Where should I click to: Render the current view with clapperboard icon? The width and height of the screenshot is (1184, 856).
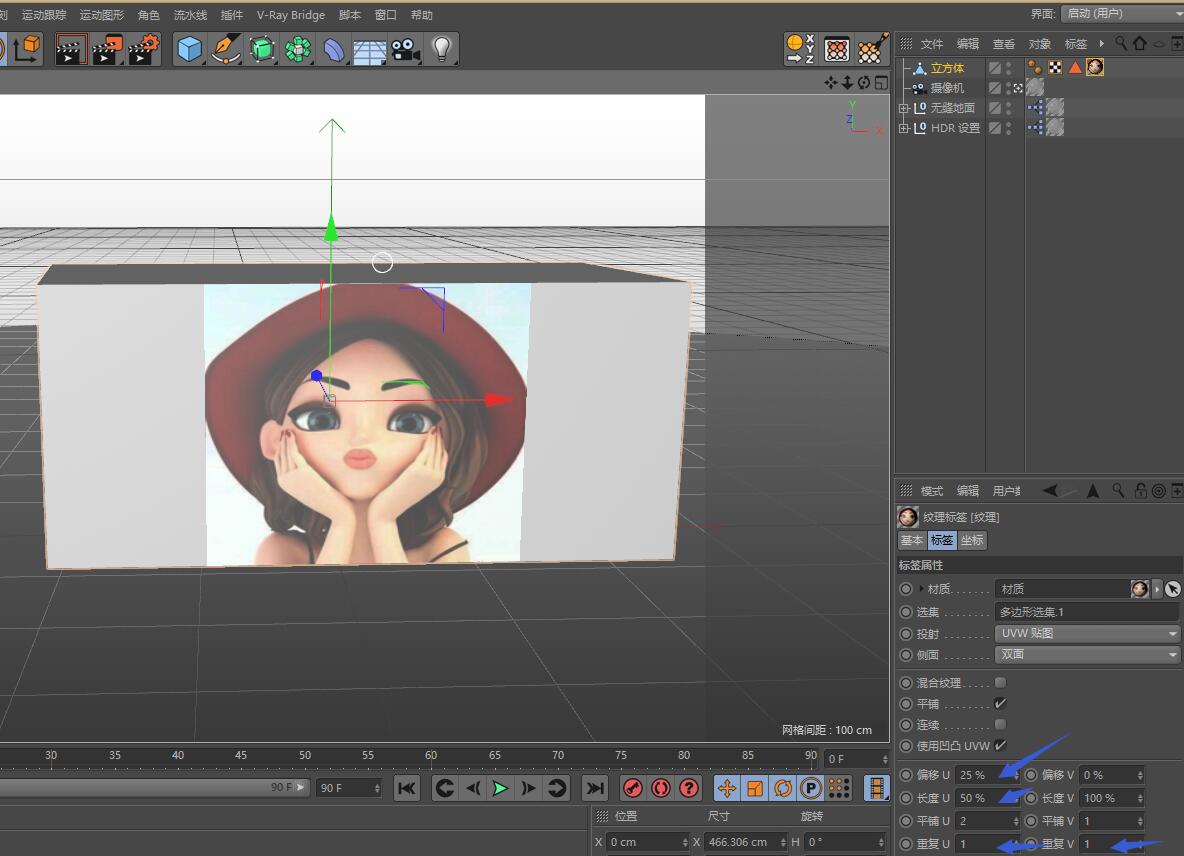click(70, 49)
